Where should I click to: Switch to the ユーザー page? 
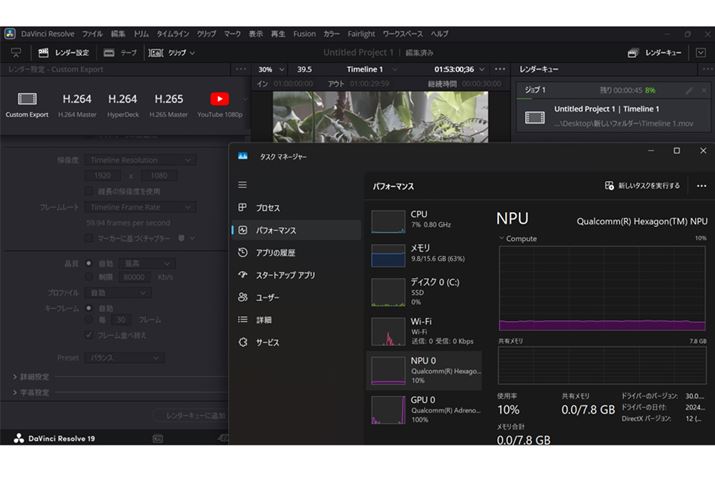[267, 297]
